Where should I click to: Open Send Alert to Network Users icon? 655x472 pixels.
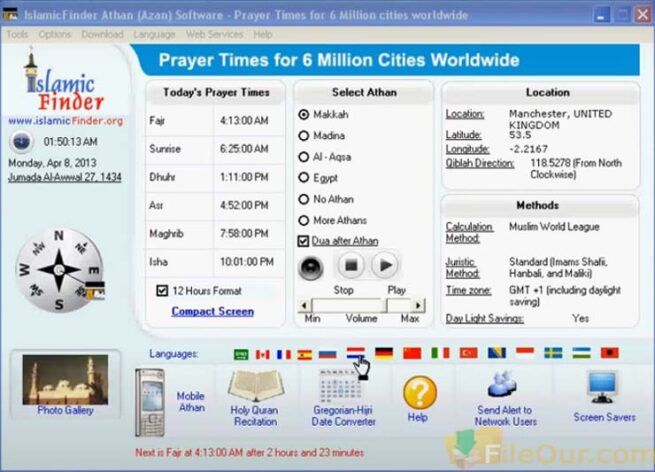point(501,385)
